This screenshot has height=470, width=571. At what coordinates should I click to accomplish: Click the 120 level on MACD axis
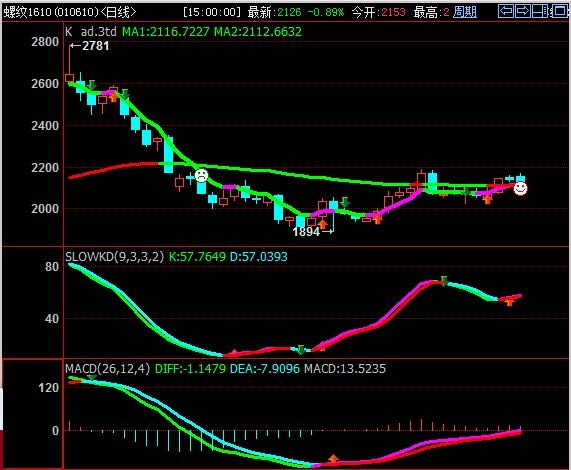pos(49,388)
